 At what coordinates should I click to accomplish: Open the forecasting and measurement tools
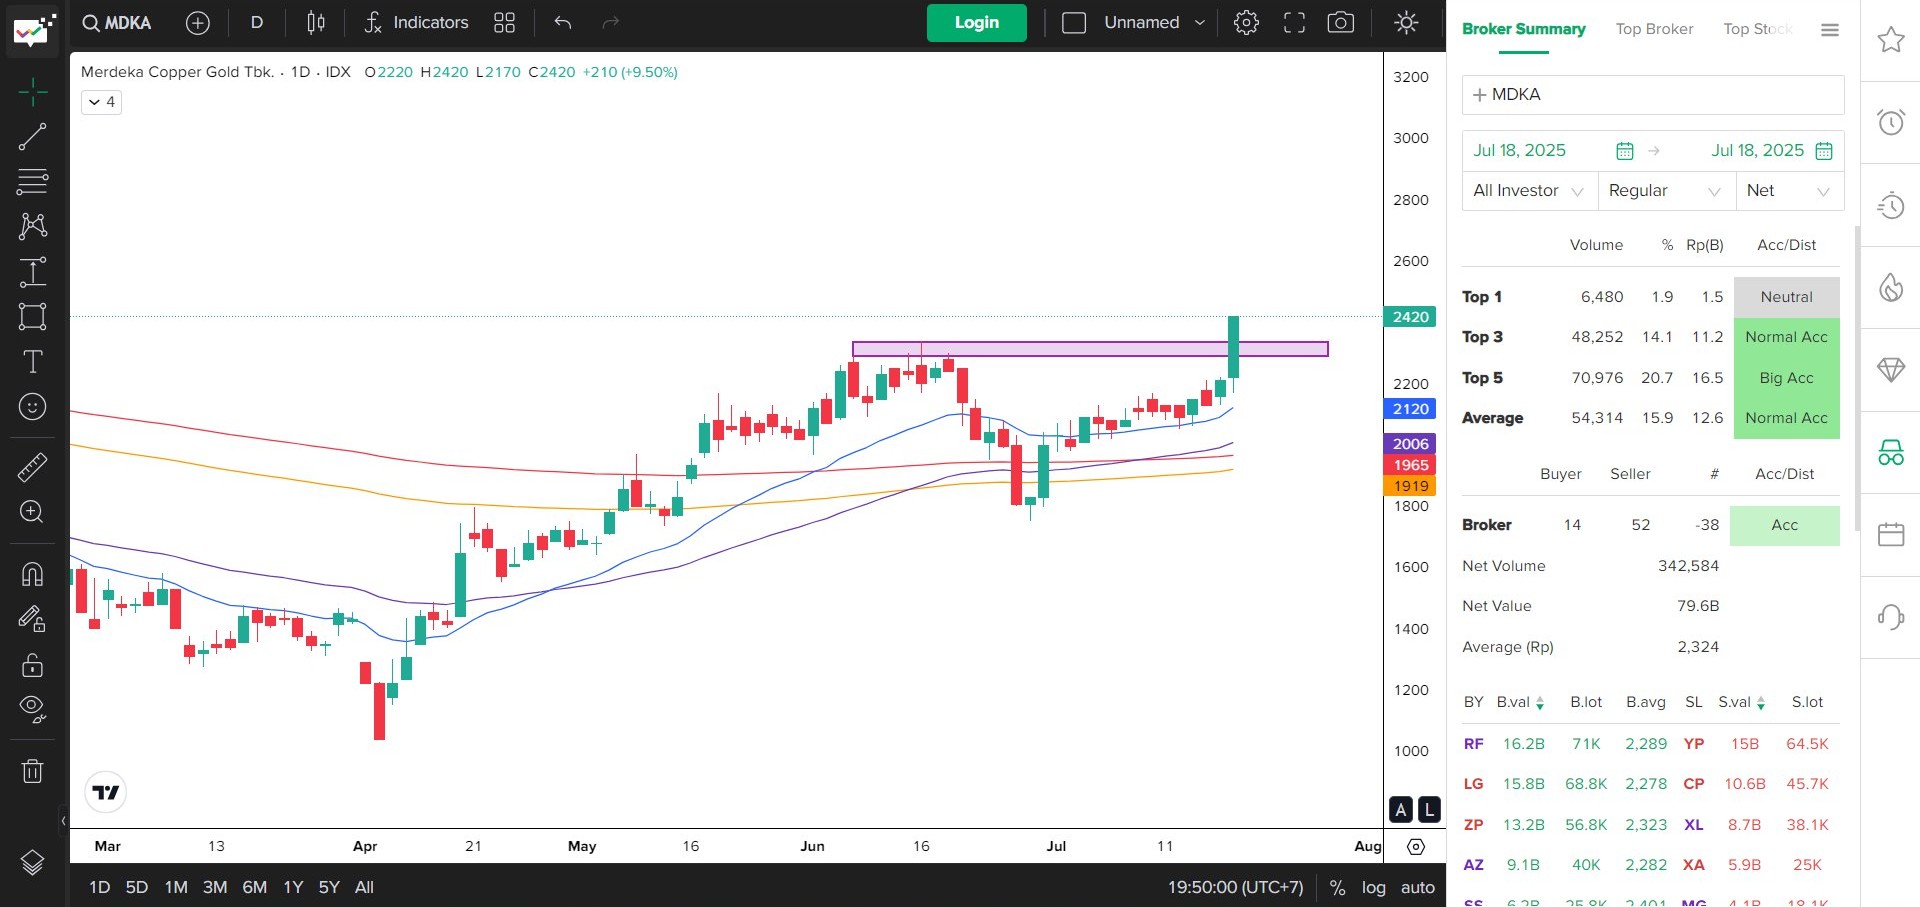pos(33,271)
